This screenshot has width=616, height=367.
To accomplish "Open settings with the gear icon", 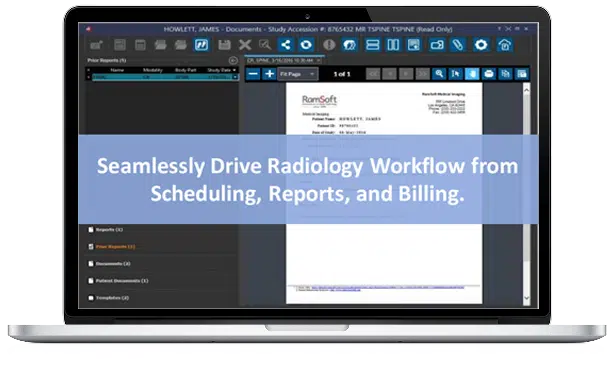I will tap(480, 45).
